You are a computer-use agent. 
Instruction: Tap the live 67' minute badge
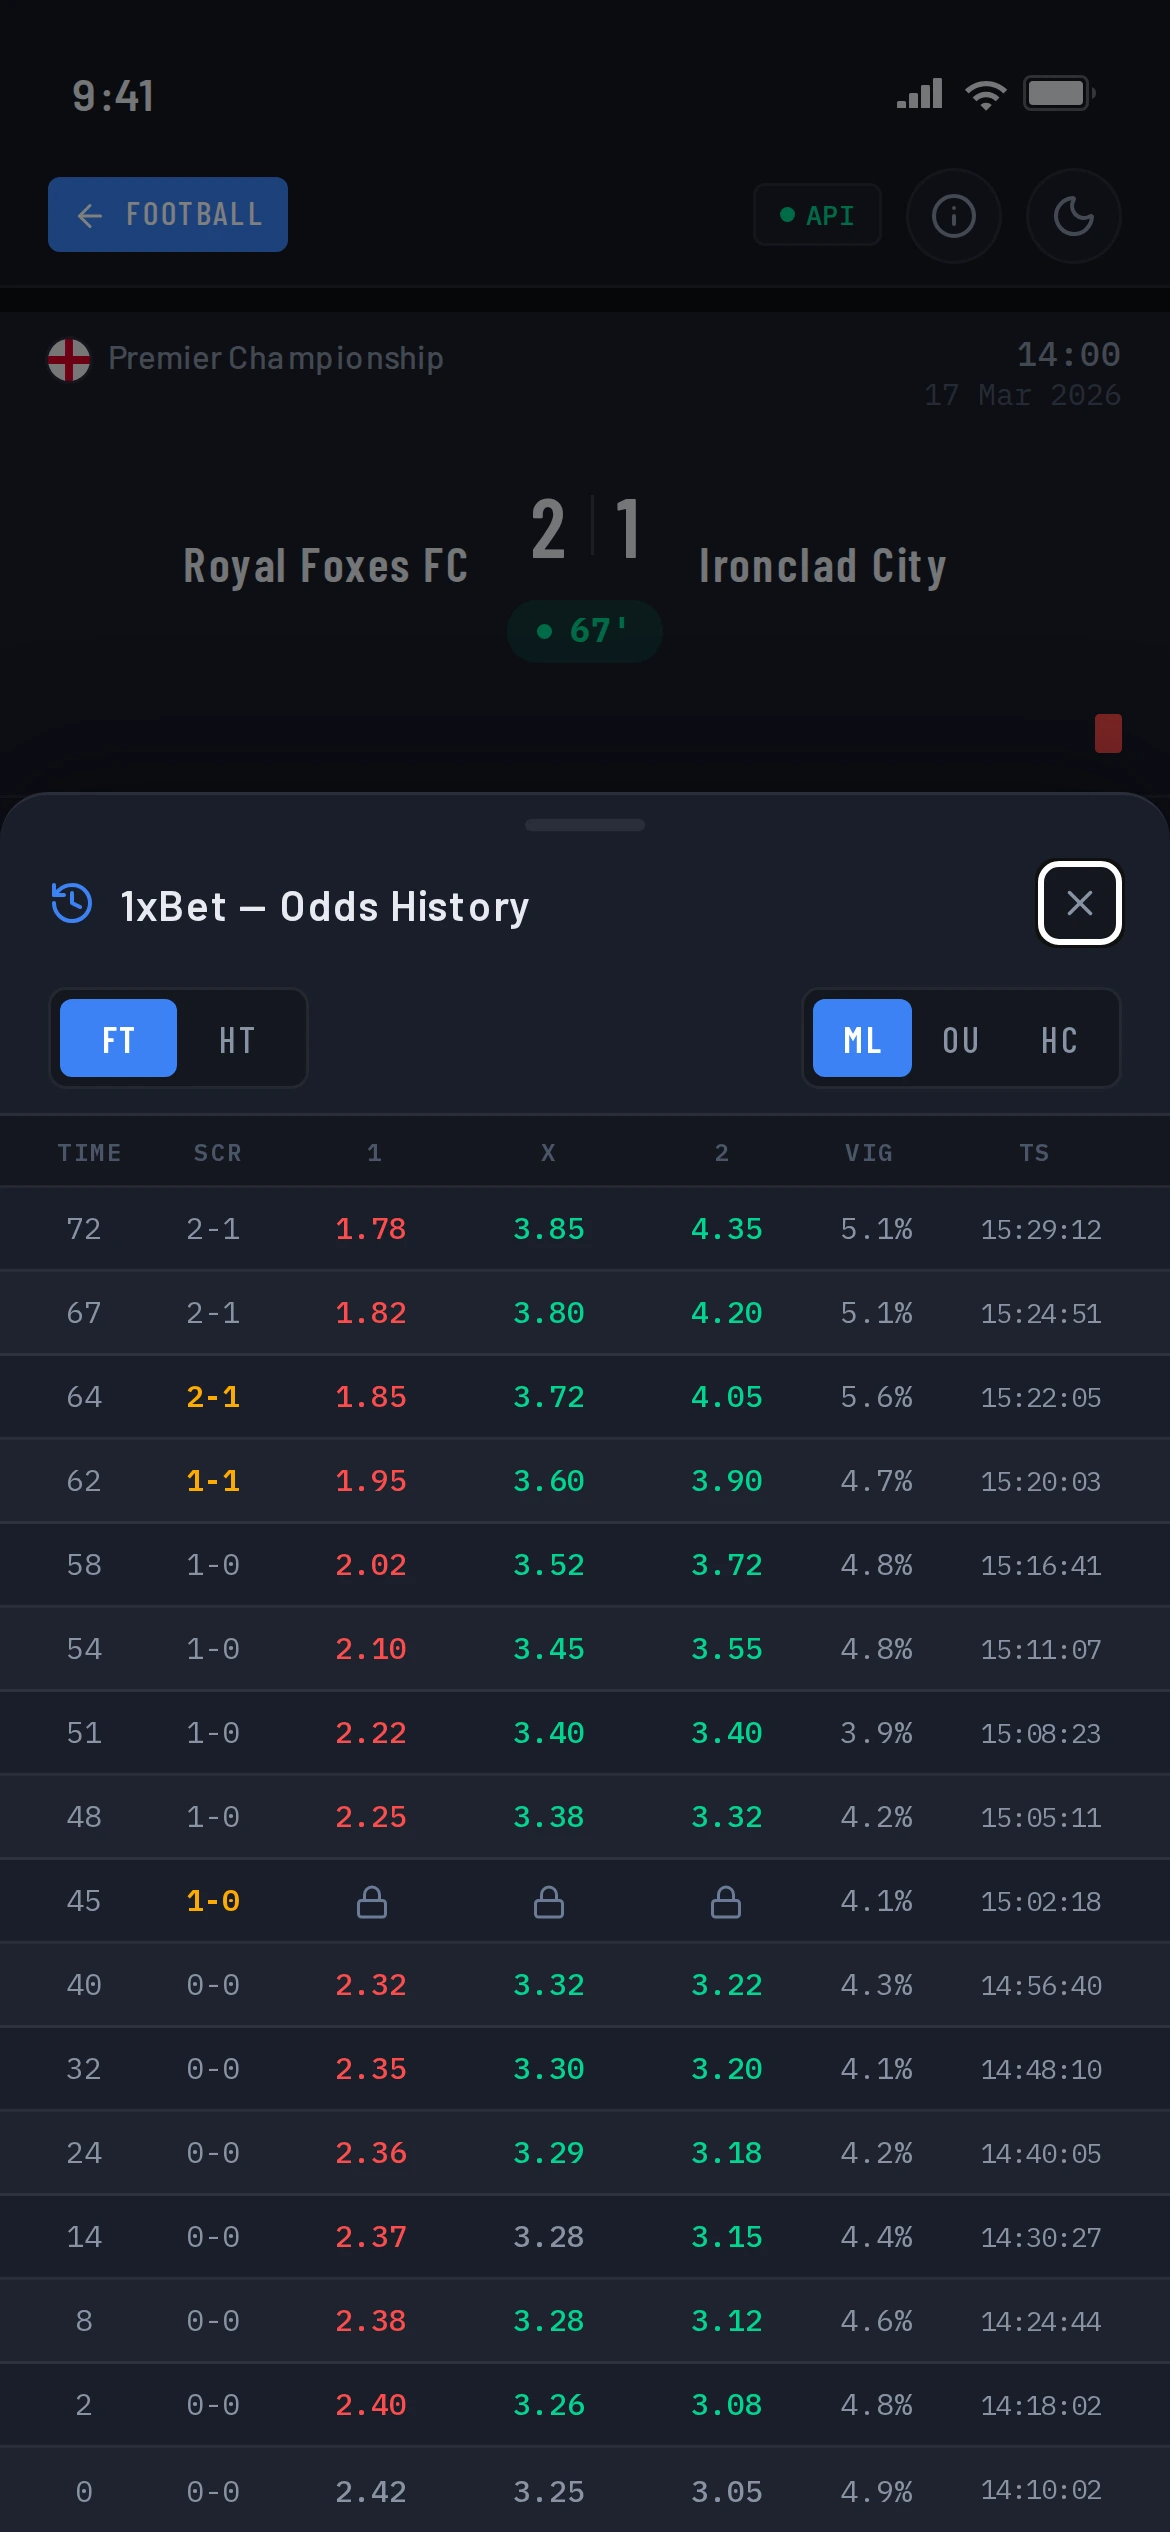tap(585, 631)
